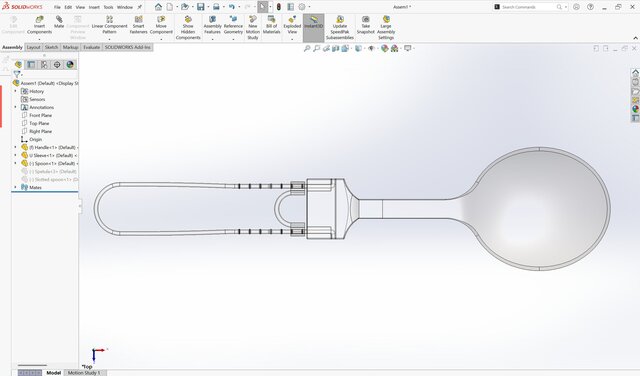The image size is (640, 376).
Task: Open the Save dropdown arrow
Action: click(208, 7)
